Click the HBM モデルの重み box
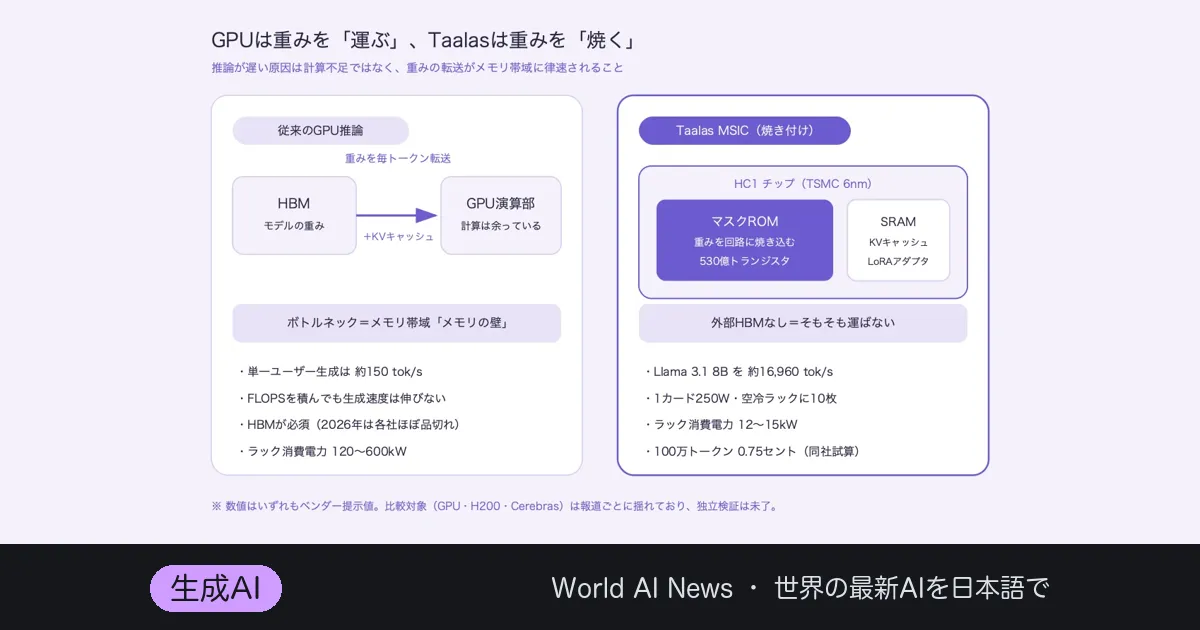This screenshot has width=1200, height=630. 294,215
